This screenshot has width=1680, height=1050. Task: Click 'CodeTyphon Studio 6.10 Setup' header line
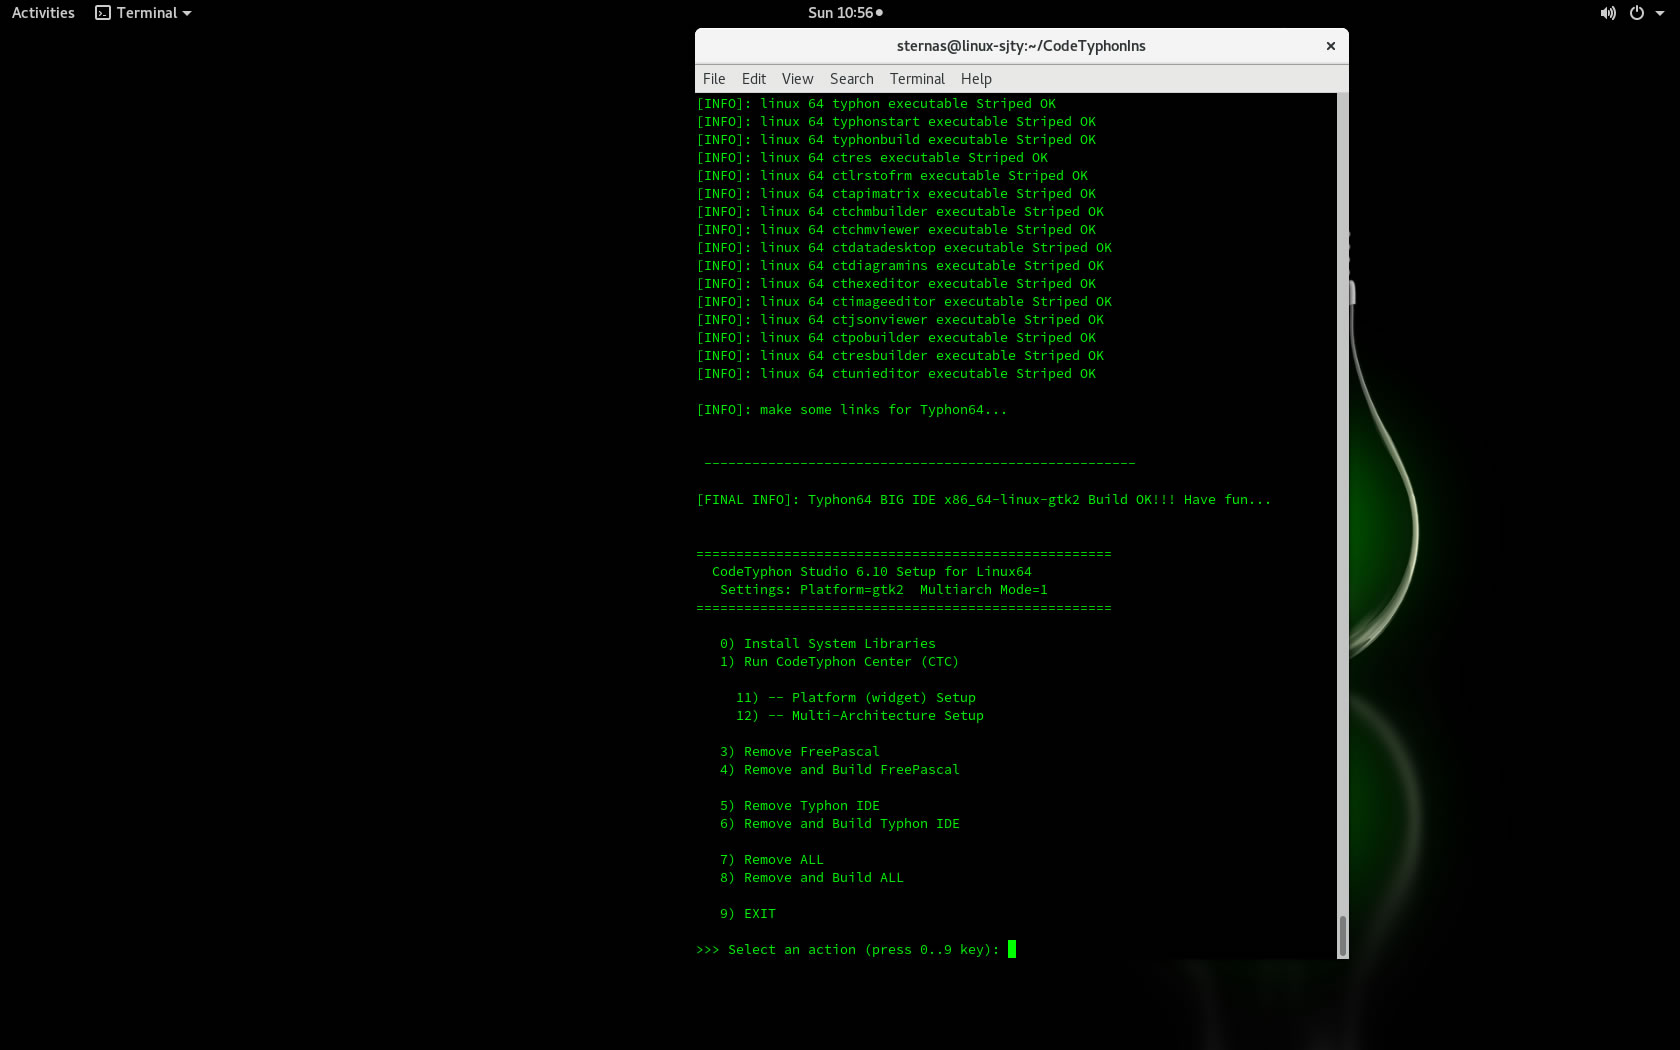872,572
